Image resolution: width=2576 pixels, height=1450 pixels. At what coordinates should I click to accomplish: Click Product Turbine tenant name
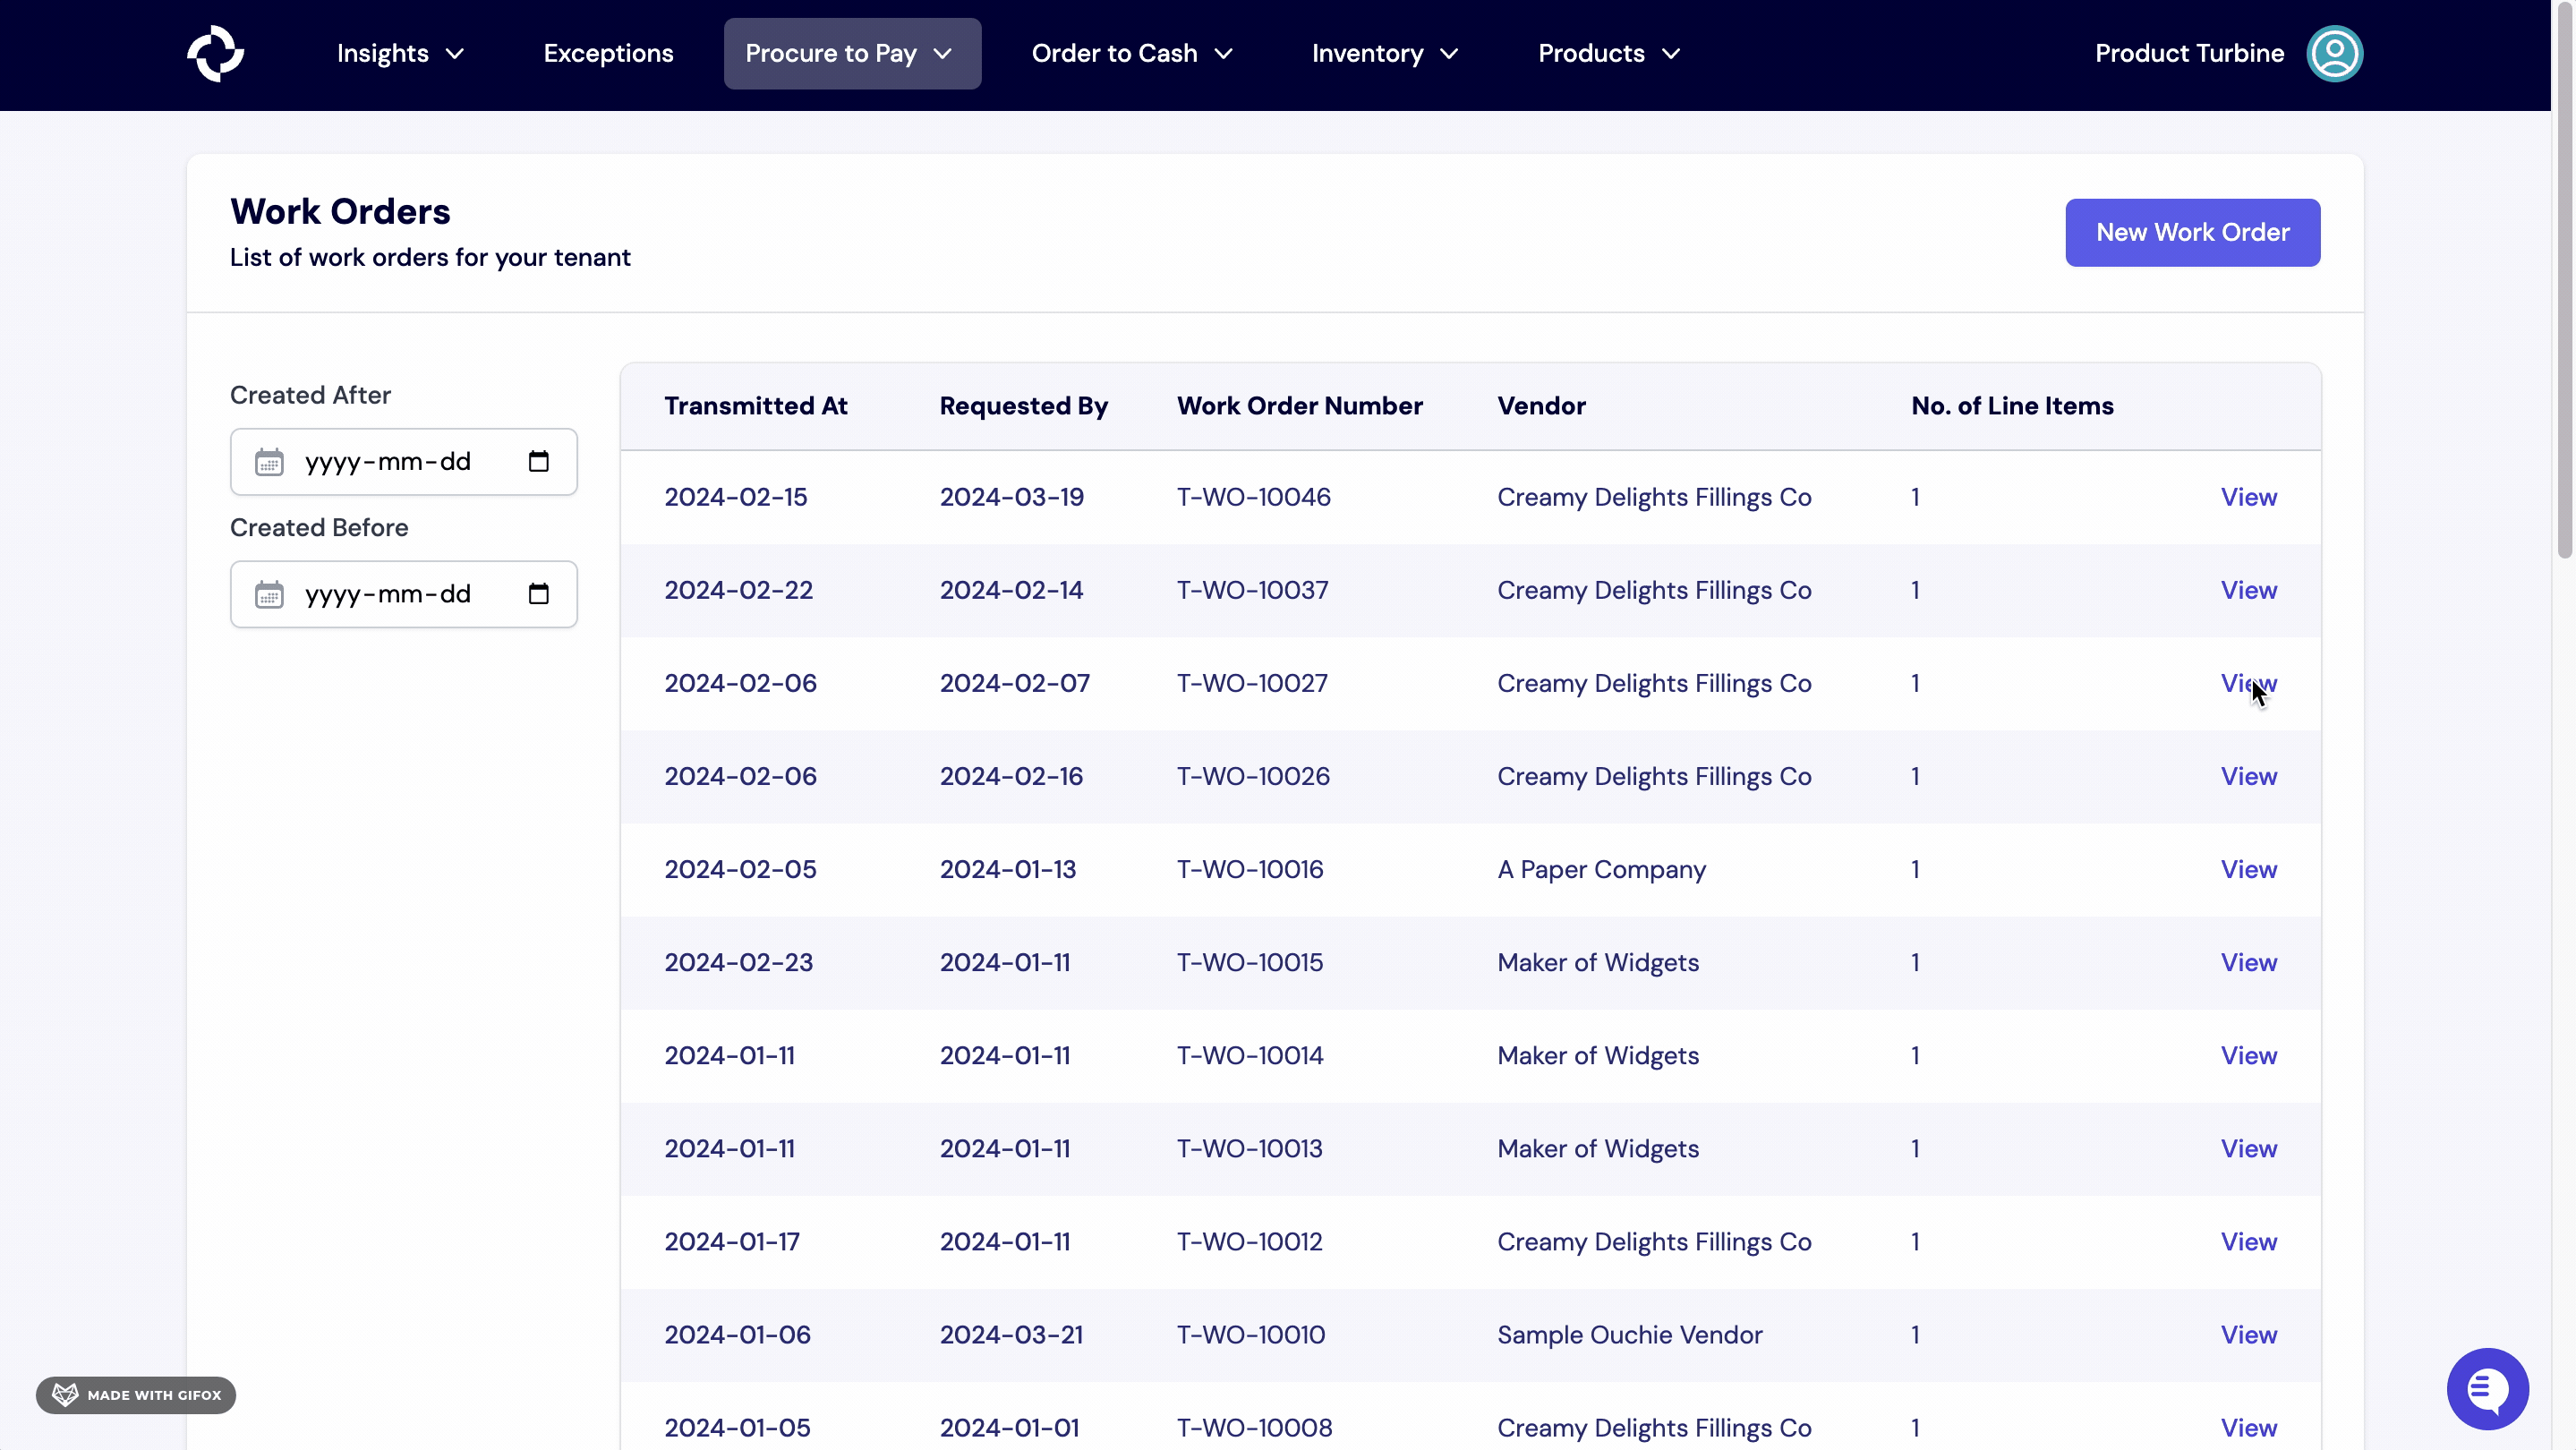[x=2189, y=54]
